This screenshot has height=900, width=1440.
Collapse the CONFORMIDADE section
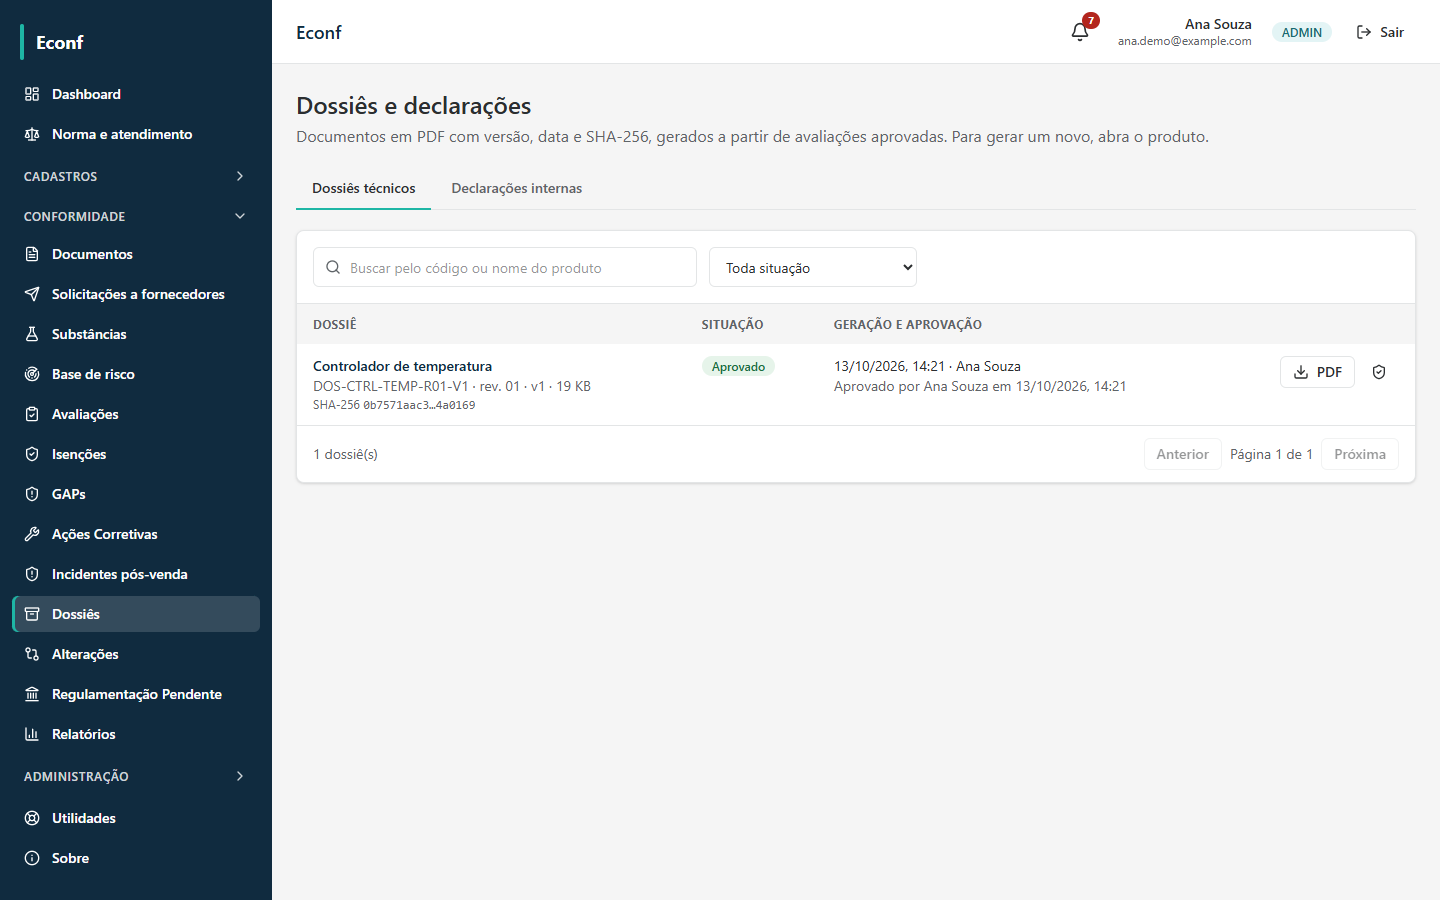point(136,216)
